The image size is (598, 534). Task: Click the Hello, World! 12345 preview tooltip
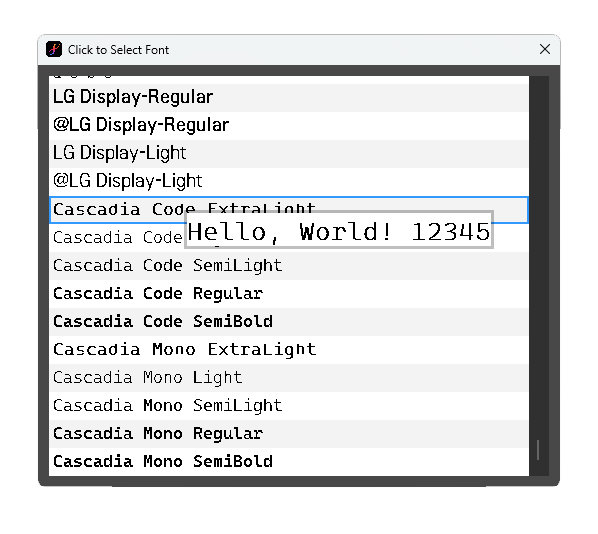coord(339,230)
